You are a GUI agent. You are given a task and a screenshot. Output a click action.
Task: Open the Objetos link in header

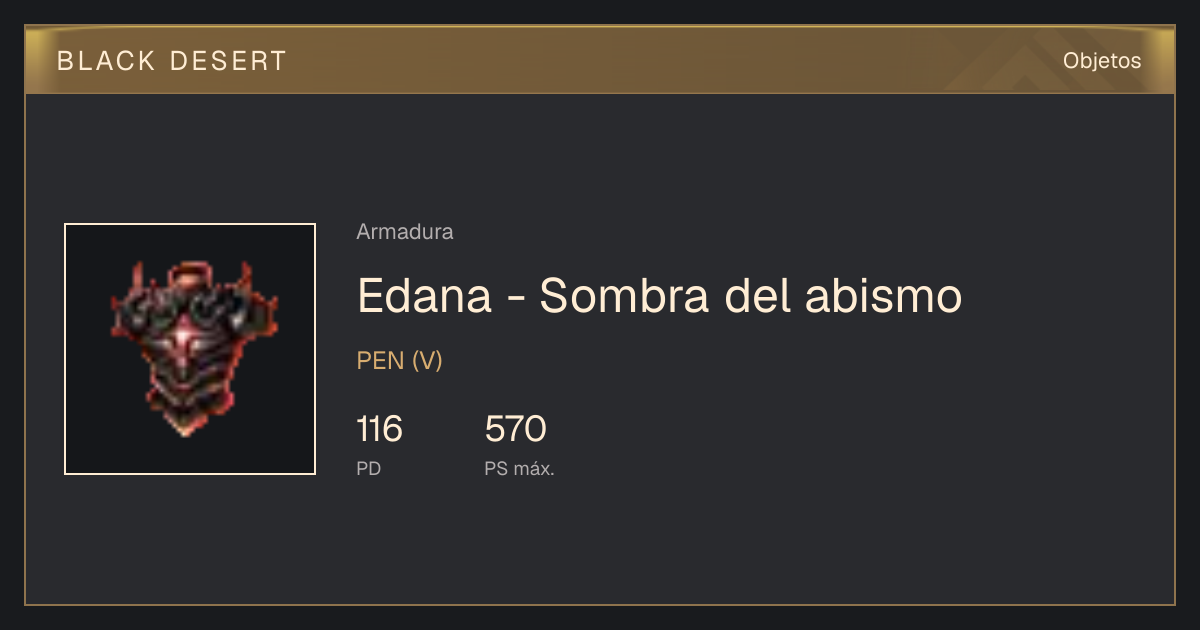pyautogui.click(x=1102, y=60)
